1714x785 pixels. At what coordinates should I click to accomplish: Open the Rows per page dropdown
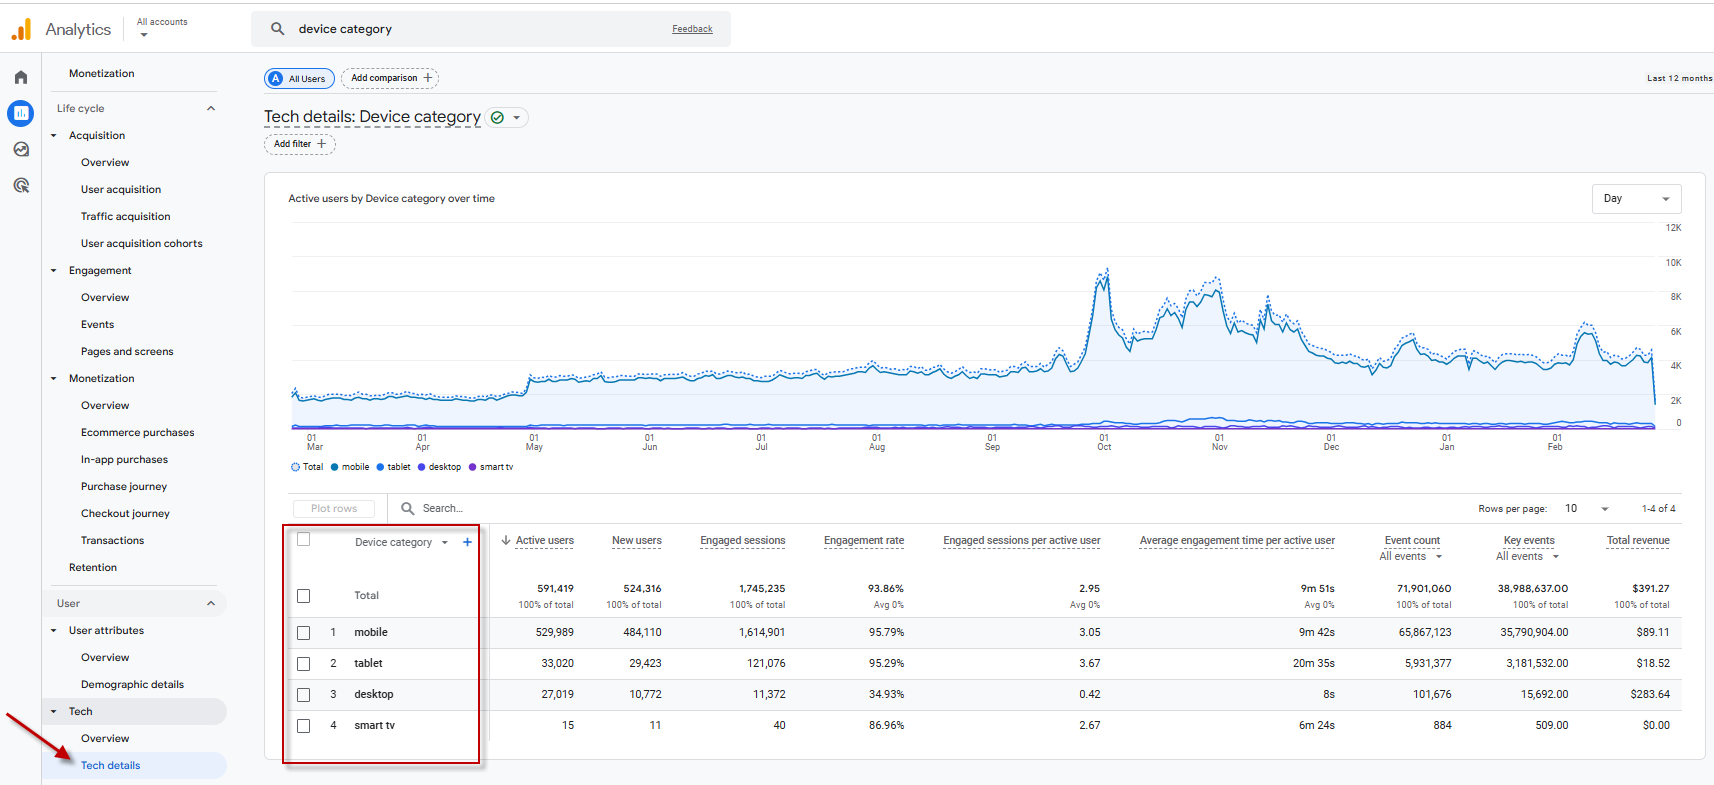pyautogui.click(x=1587, y=508)
